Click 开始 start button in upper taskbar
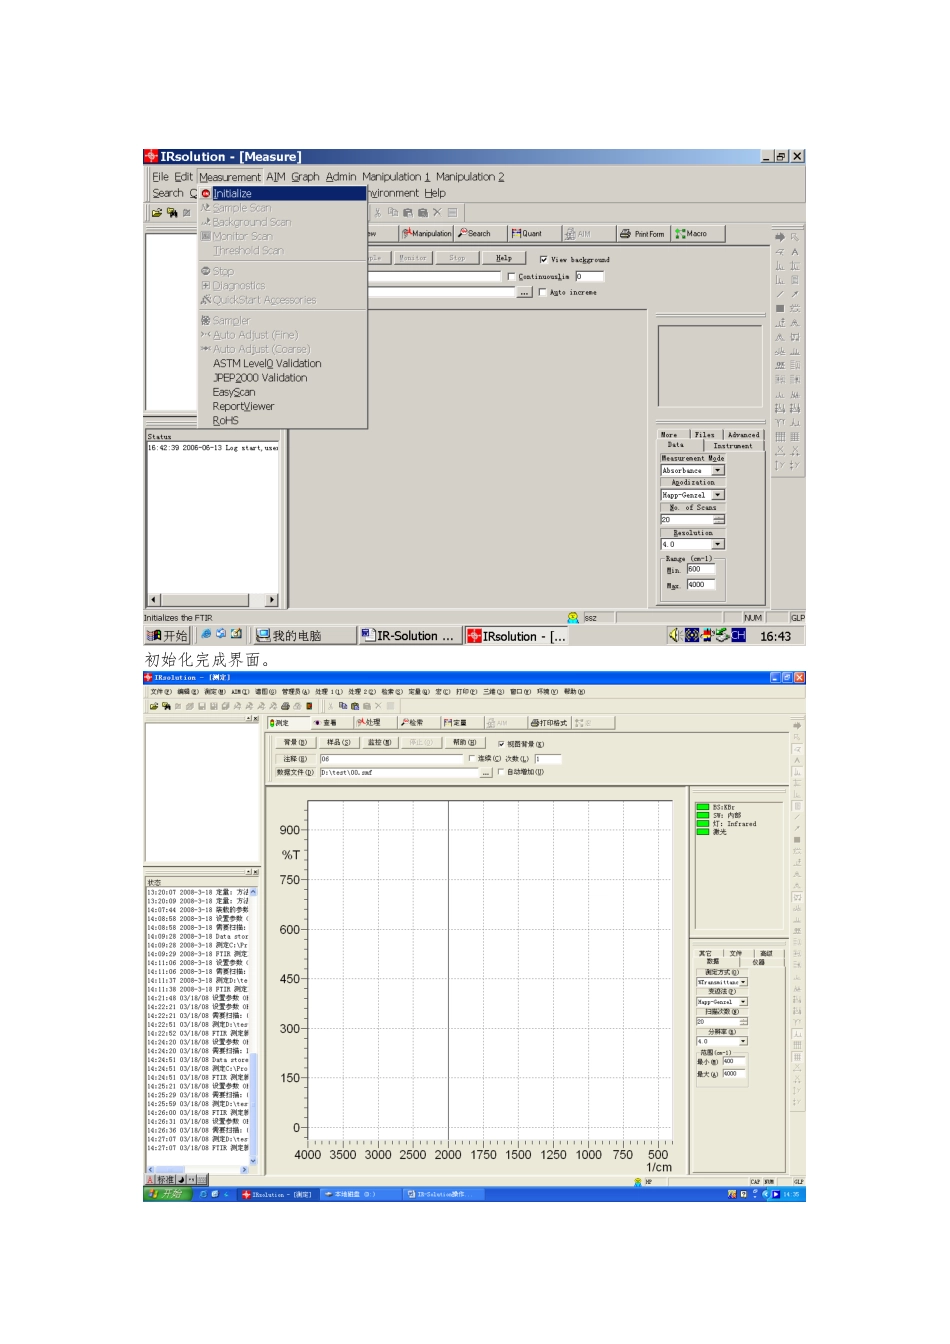 tap(167, 636)
